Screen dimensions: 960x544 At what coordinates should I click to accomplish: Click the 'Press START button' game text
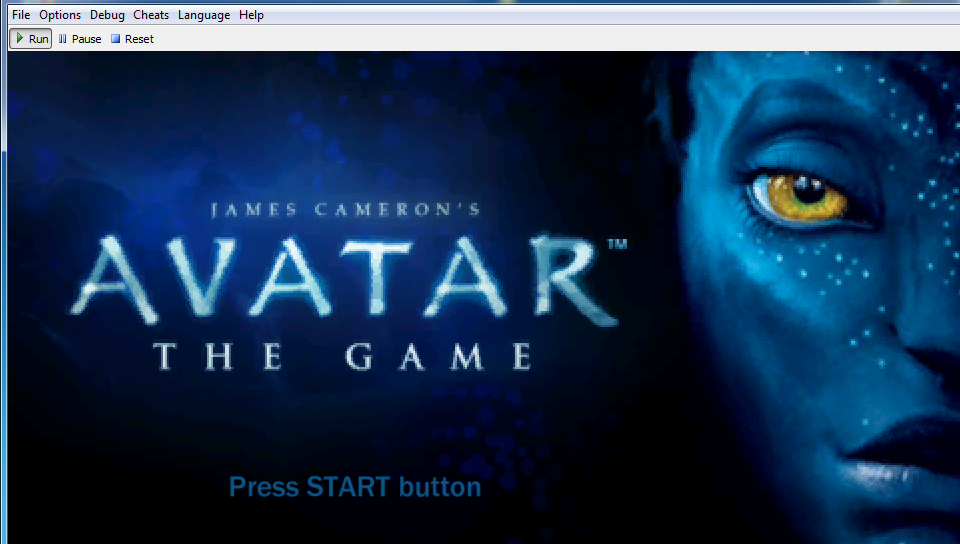(x=355, y=487)
